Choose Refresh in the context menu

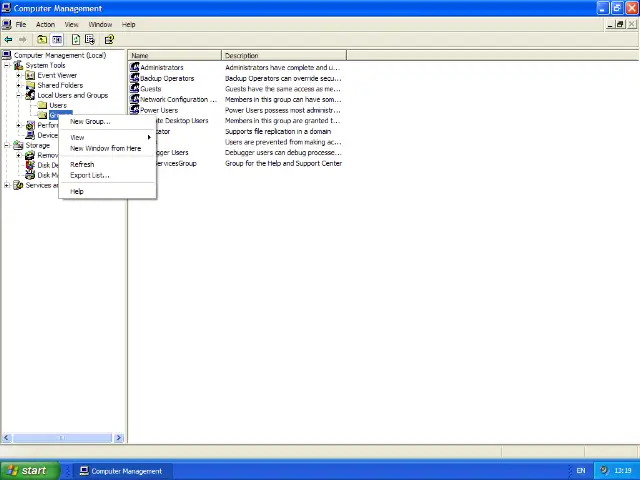[108, 164]
